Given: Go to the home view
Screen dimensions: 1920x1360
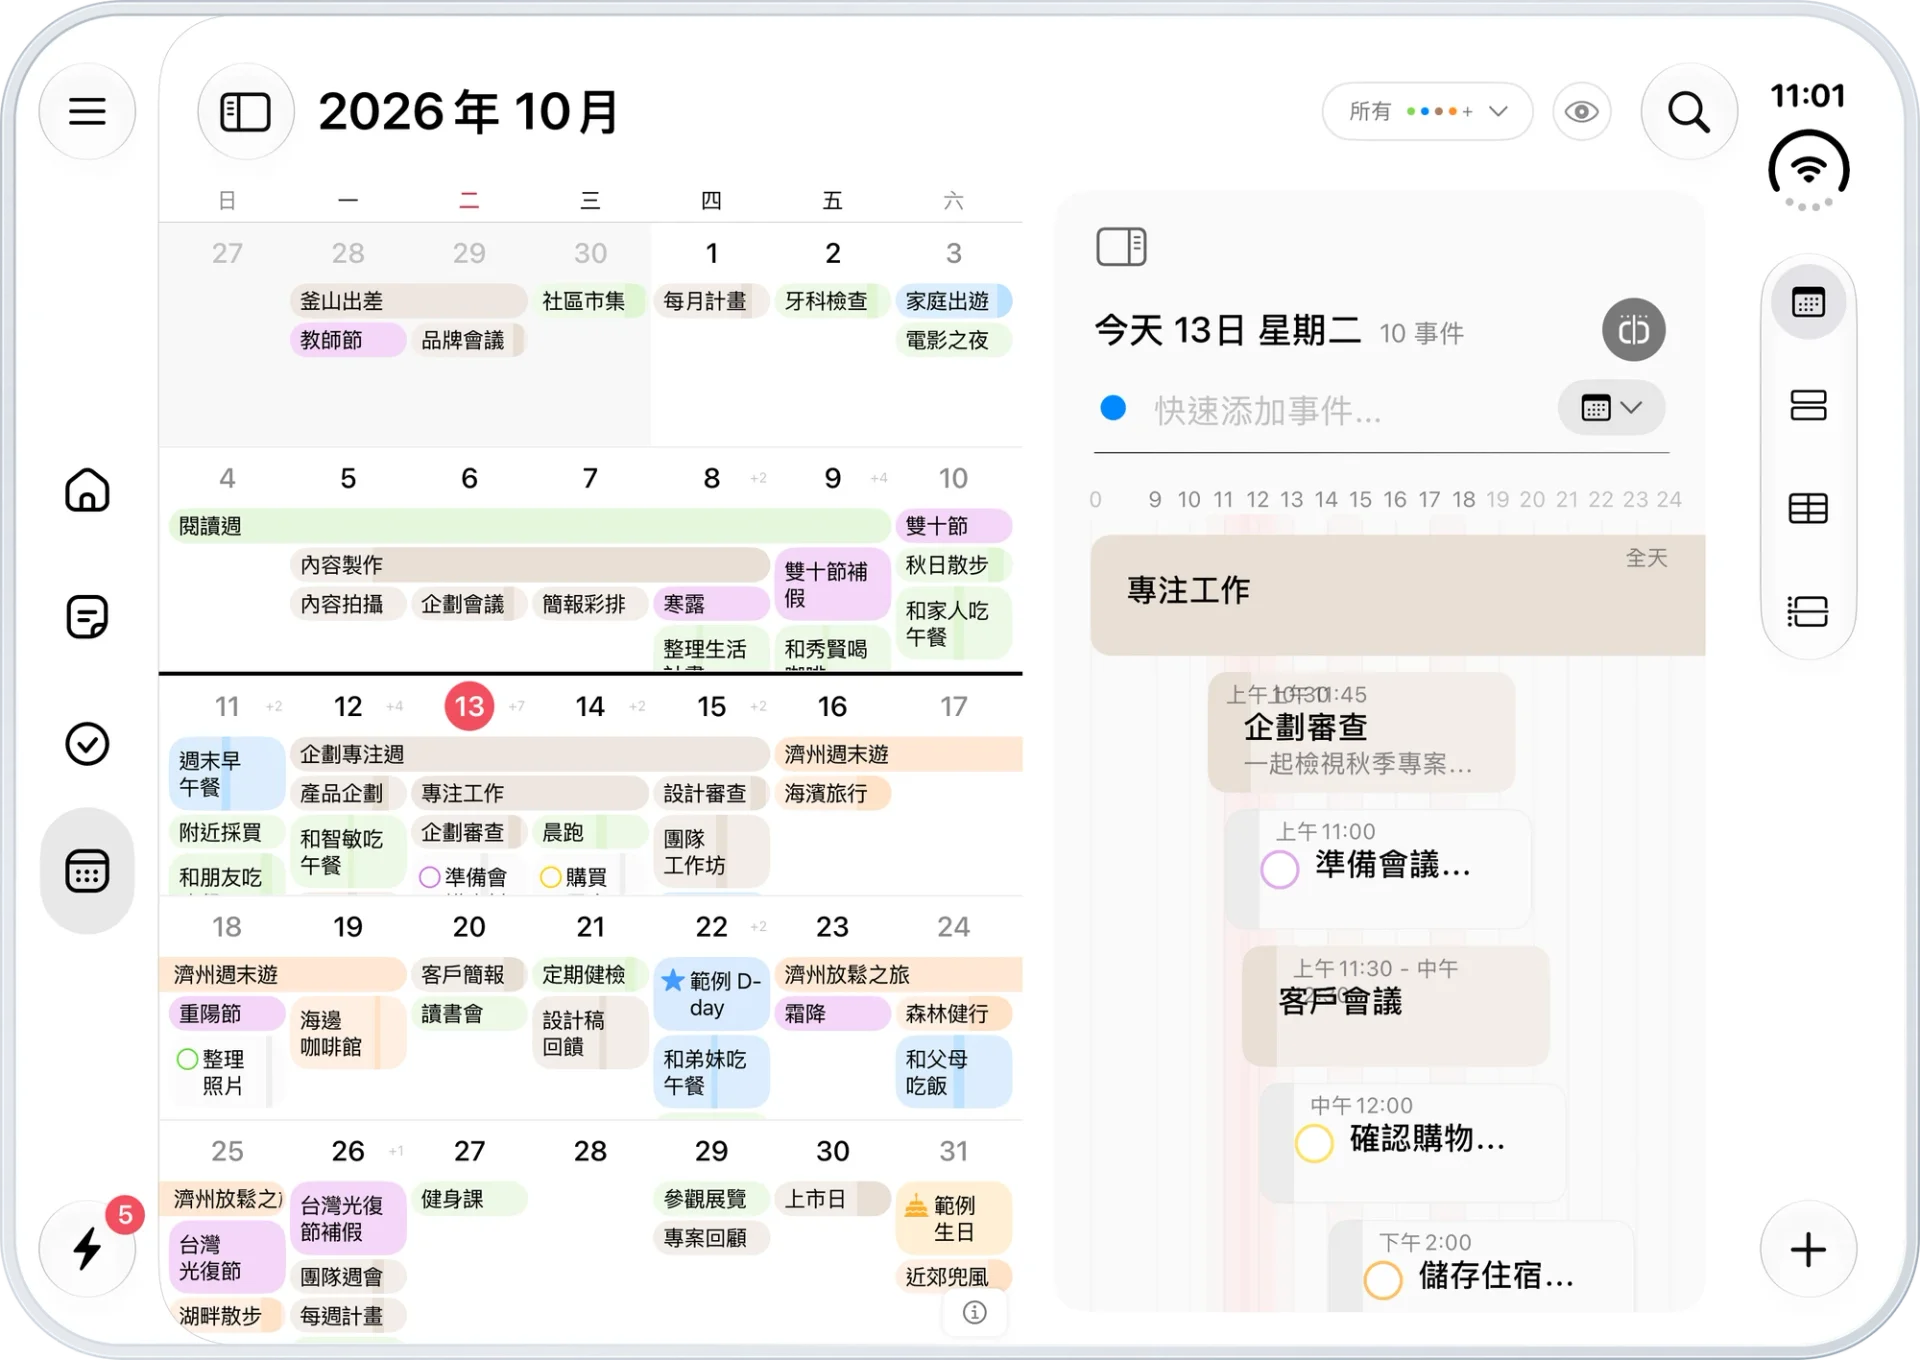Looking at the screenshot, I should [x=87, y=490].
